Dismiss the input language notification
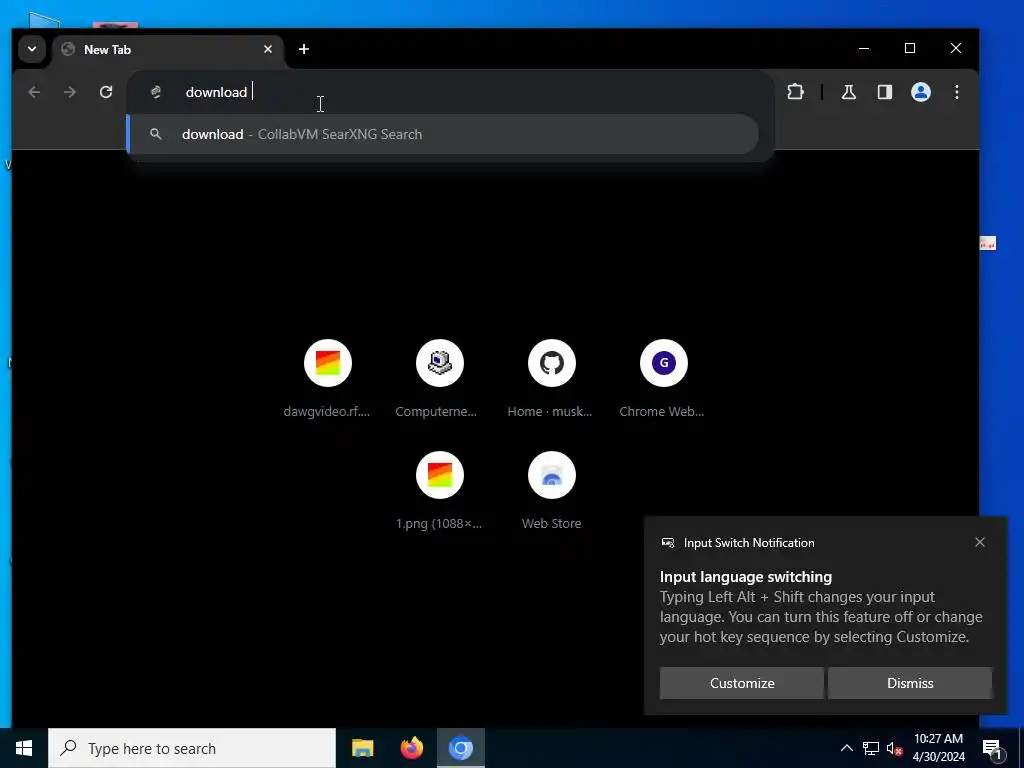Viewport: 1024px width, 768px height. [x=910, y=683]
